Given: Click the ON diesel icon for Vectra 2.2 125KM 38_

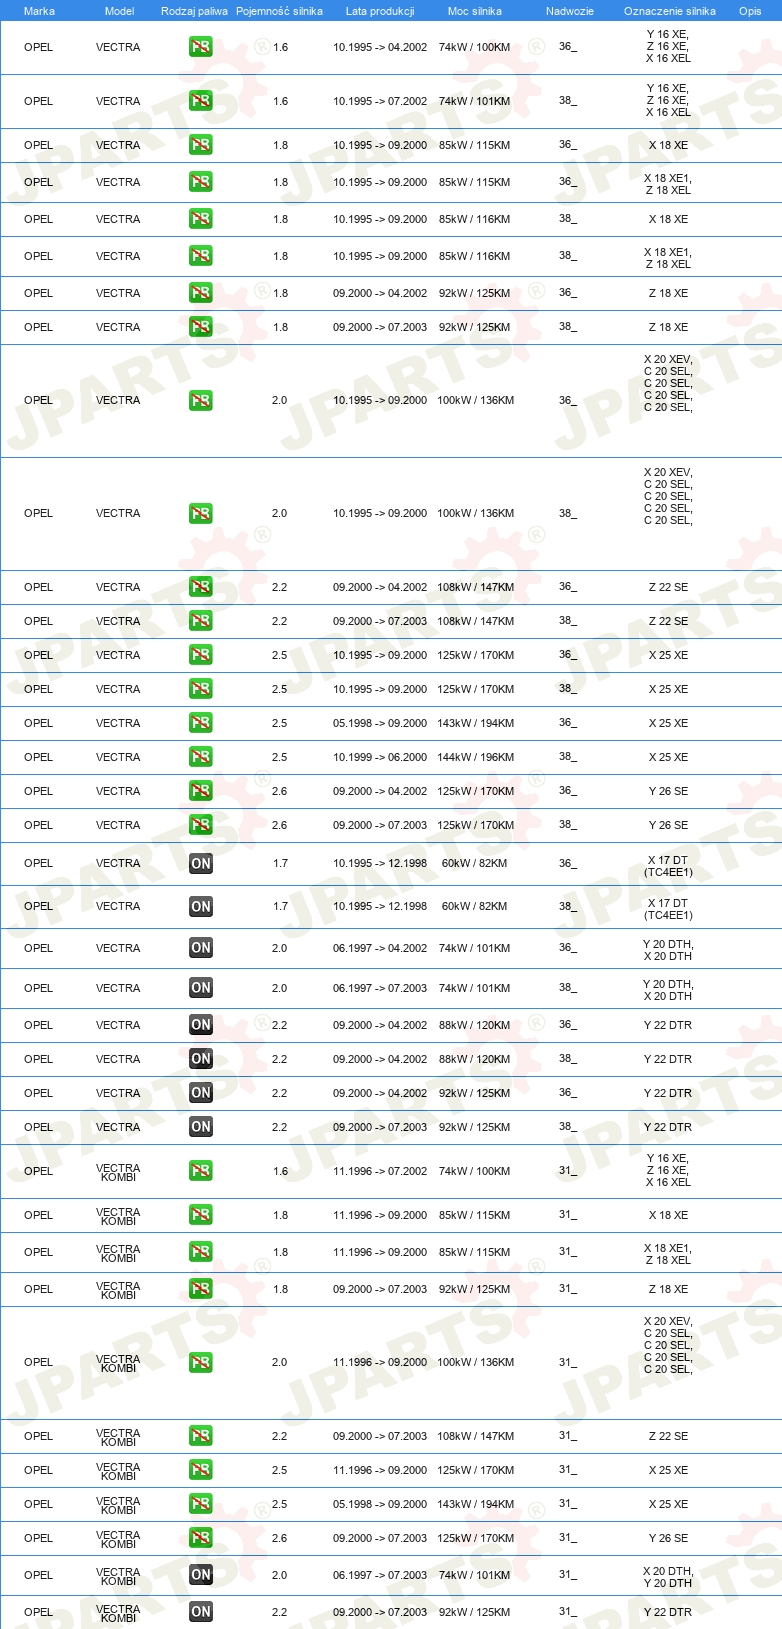Looking at the screenshot, I should [201, 1127].
